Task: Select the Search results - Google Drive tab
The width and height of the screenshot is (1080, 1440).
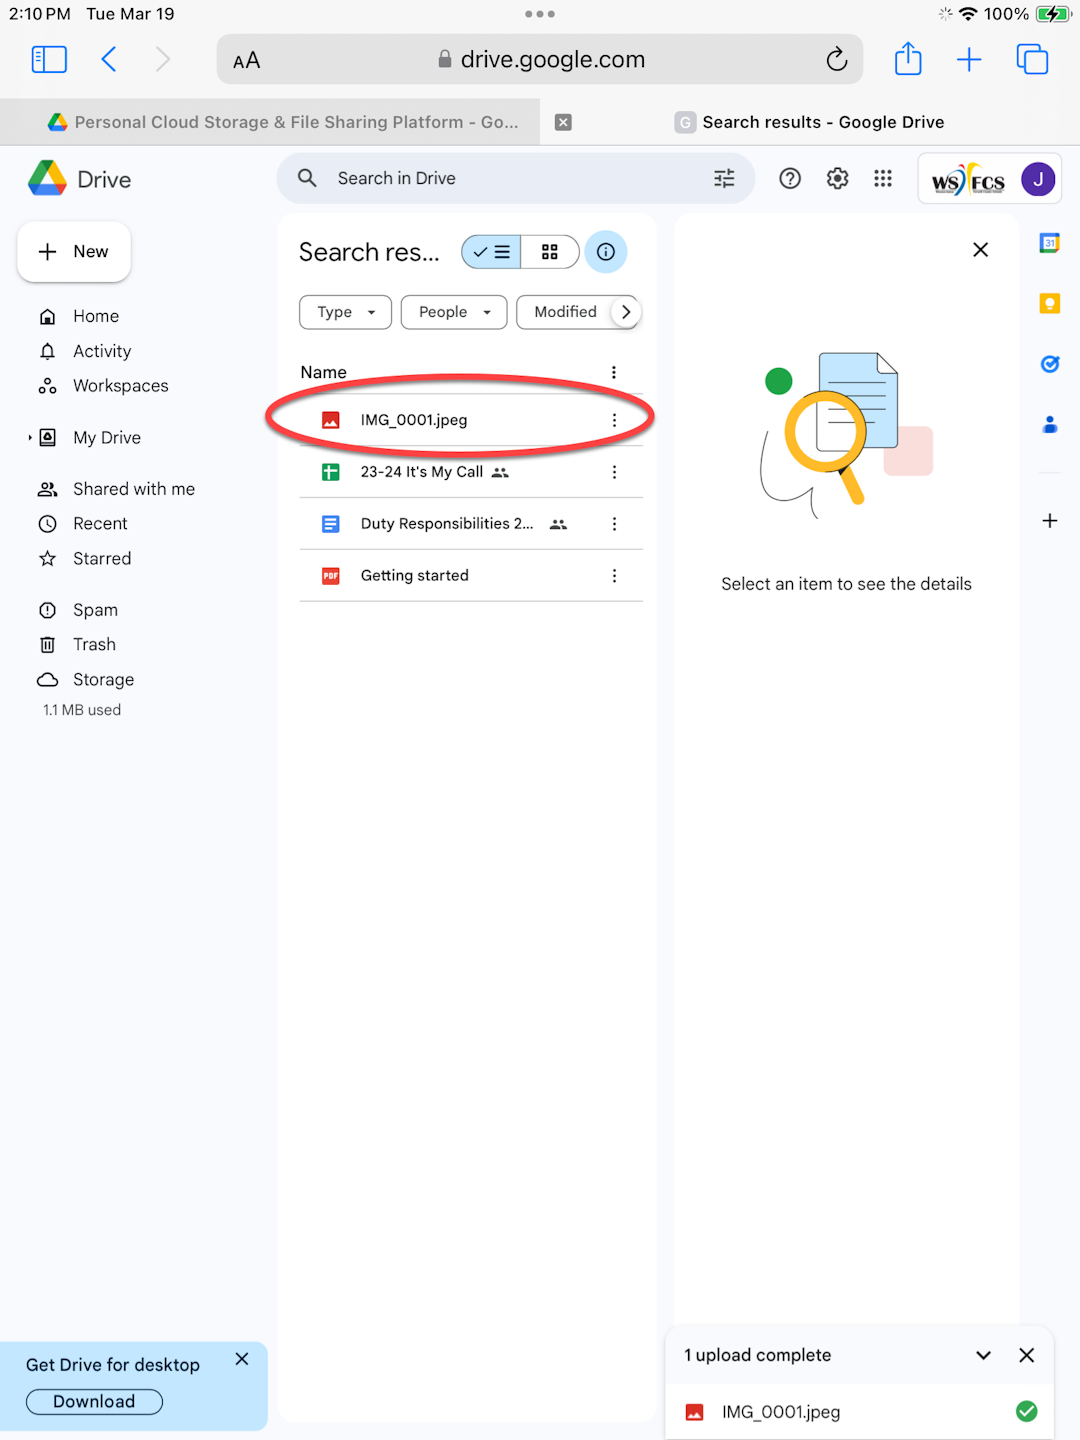Action: coord(810,122)
